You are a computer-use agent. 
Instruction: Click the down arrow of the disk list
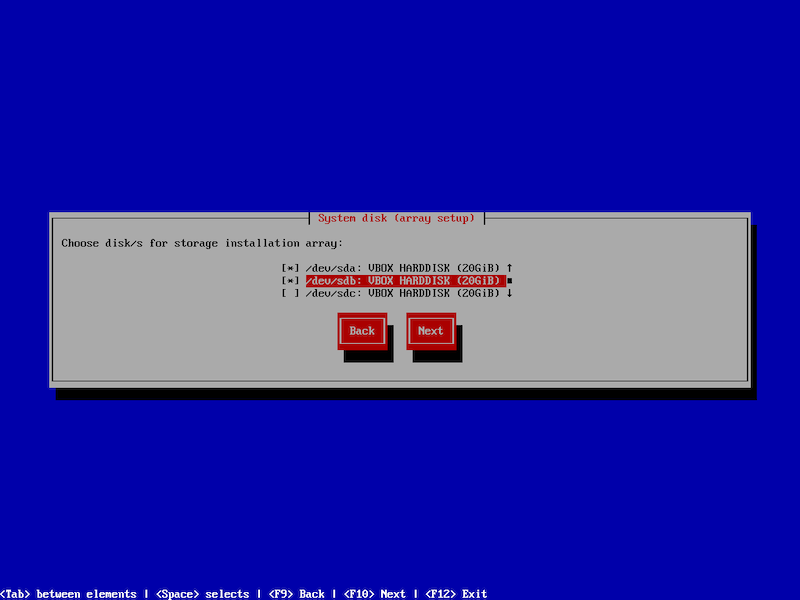509,293
